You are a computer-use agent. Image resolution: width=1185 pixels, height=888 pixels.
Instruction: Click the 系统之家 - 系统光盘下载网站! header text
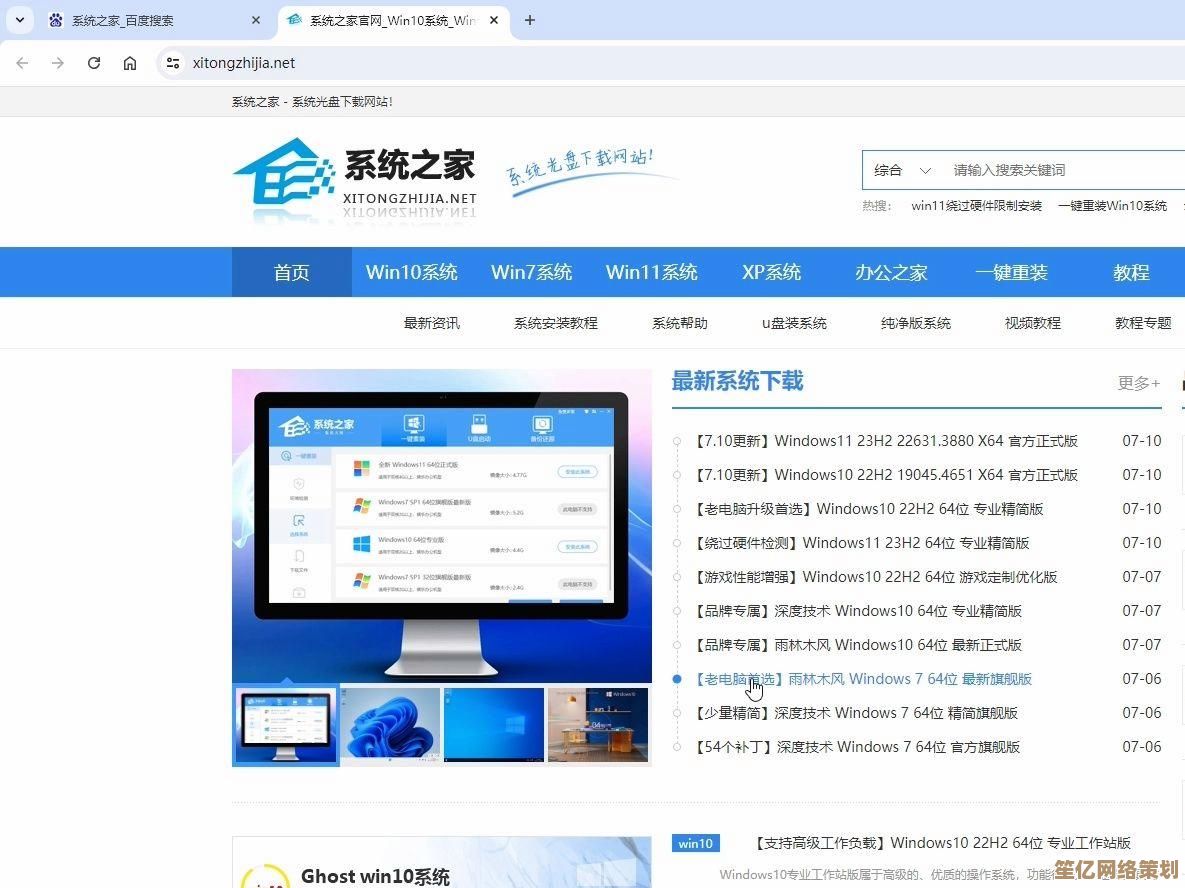click(311, 101)
